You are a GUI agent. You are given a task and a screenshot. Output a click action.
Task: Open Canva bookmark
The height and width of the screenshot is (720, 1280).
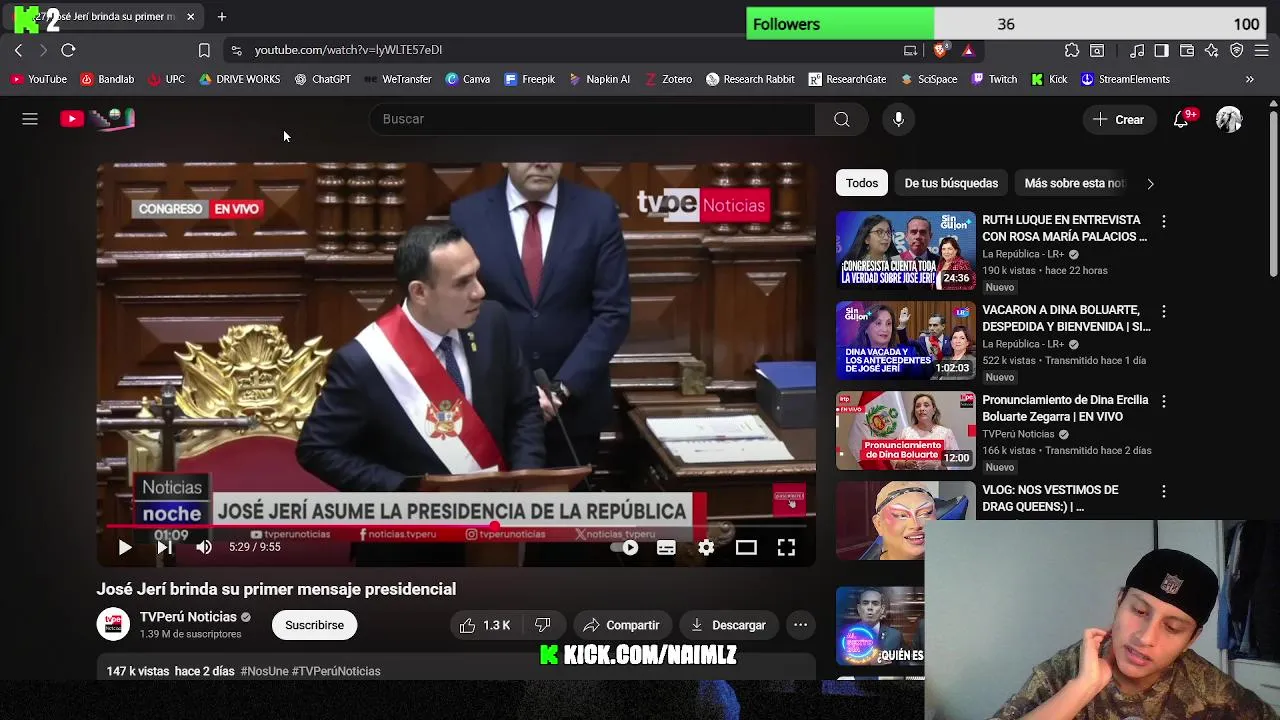point(467,79)
